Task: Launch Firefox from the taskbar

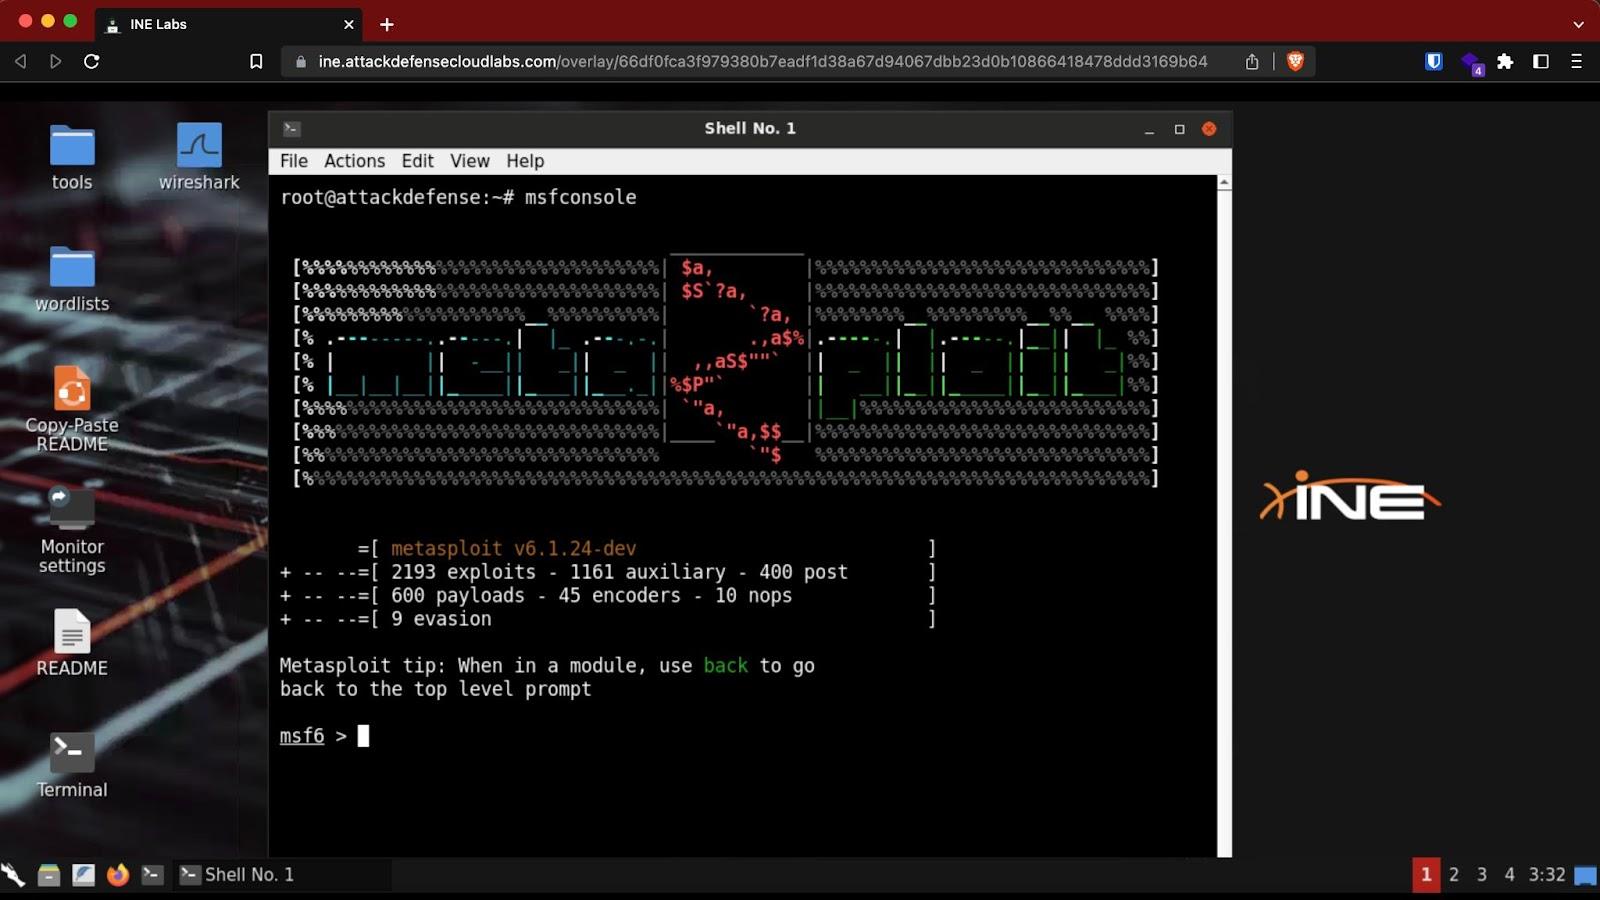Action: tap(118, 875)
